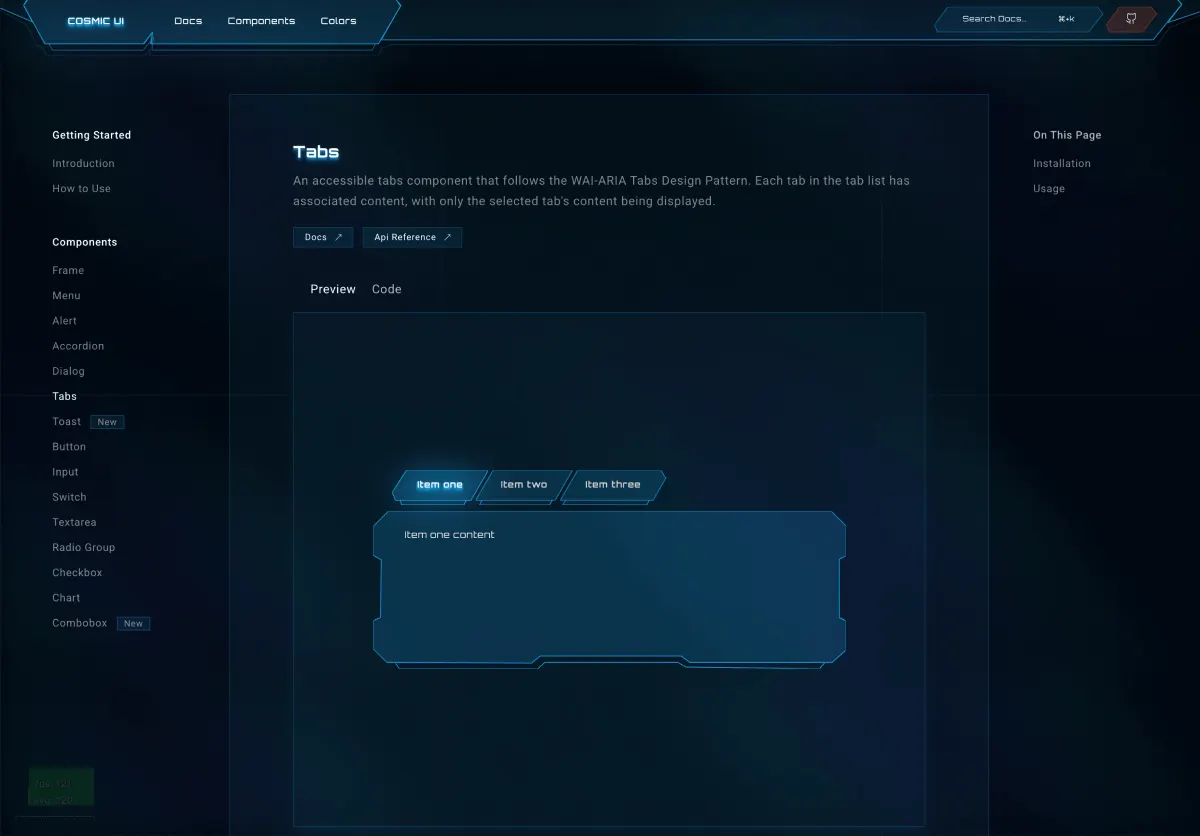Open the Toast component page
Viewport: 1200px width, 836px height.
pos(67,422)
